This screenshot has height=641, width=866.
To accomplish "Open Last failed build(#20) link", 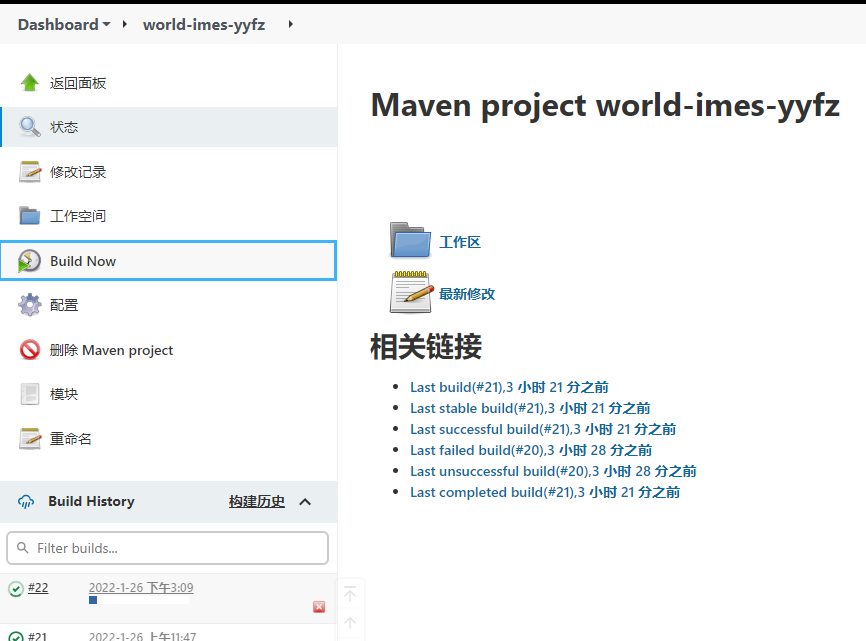I will click(x=531, y=450).
